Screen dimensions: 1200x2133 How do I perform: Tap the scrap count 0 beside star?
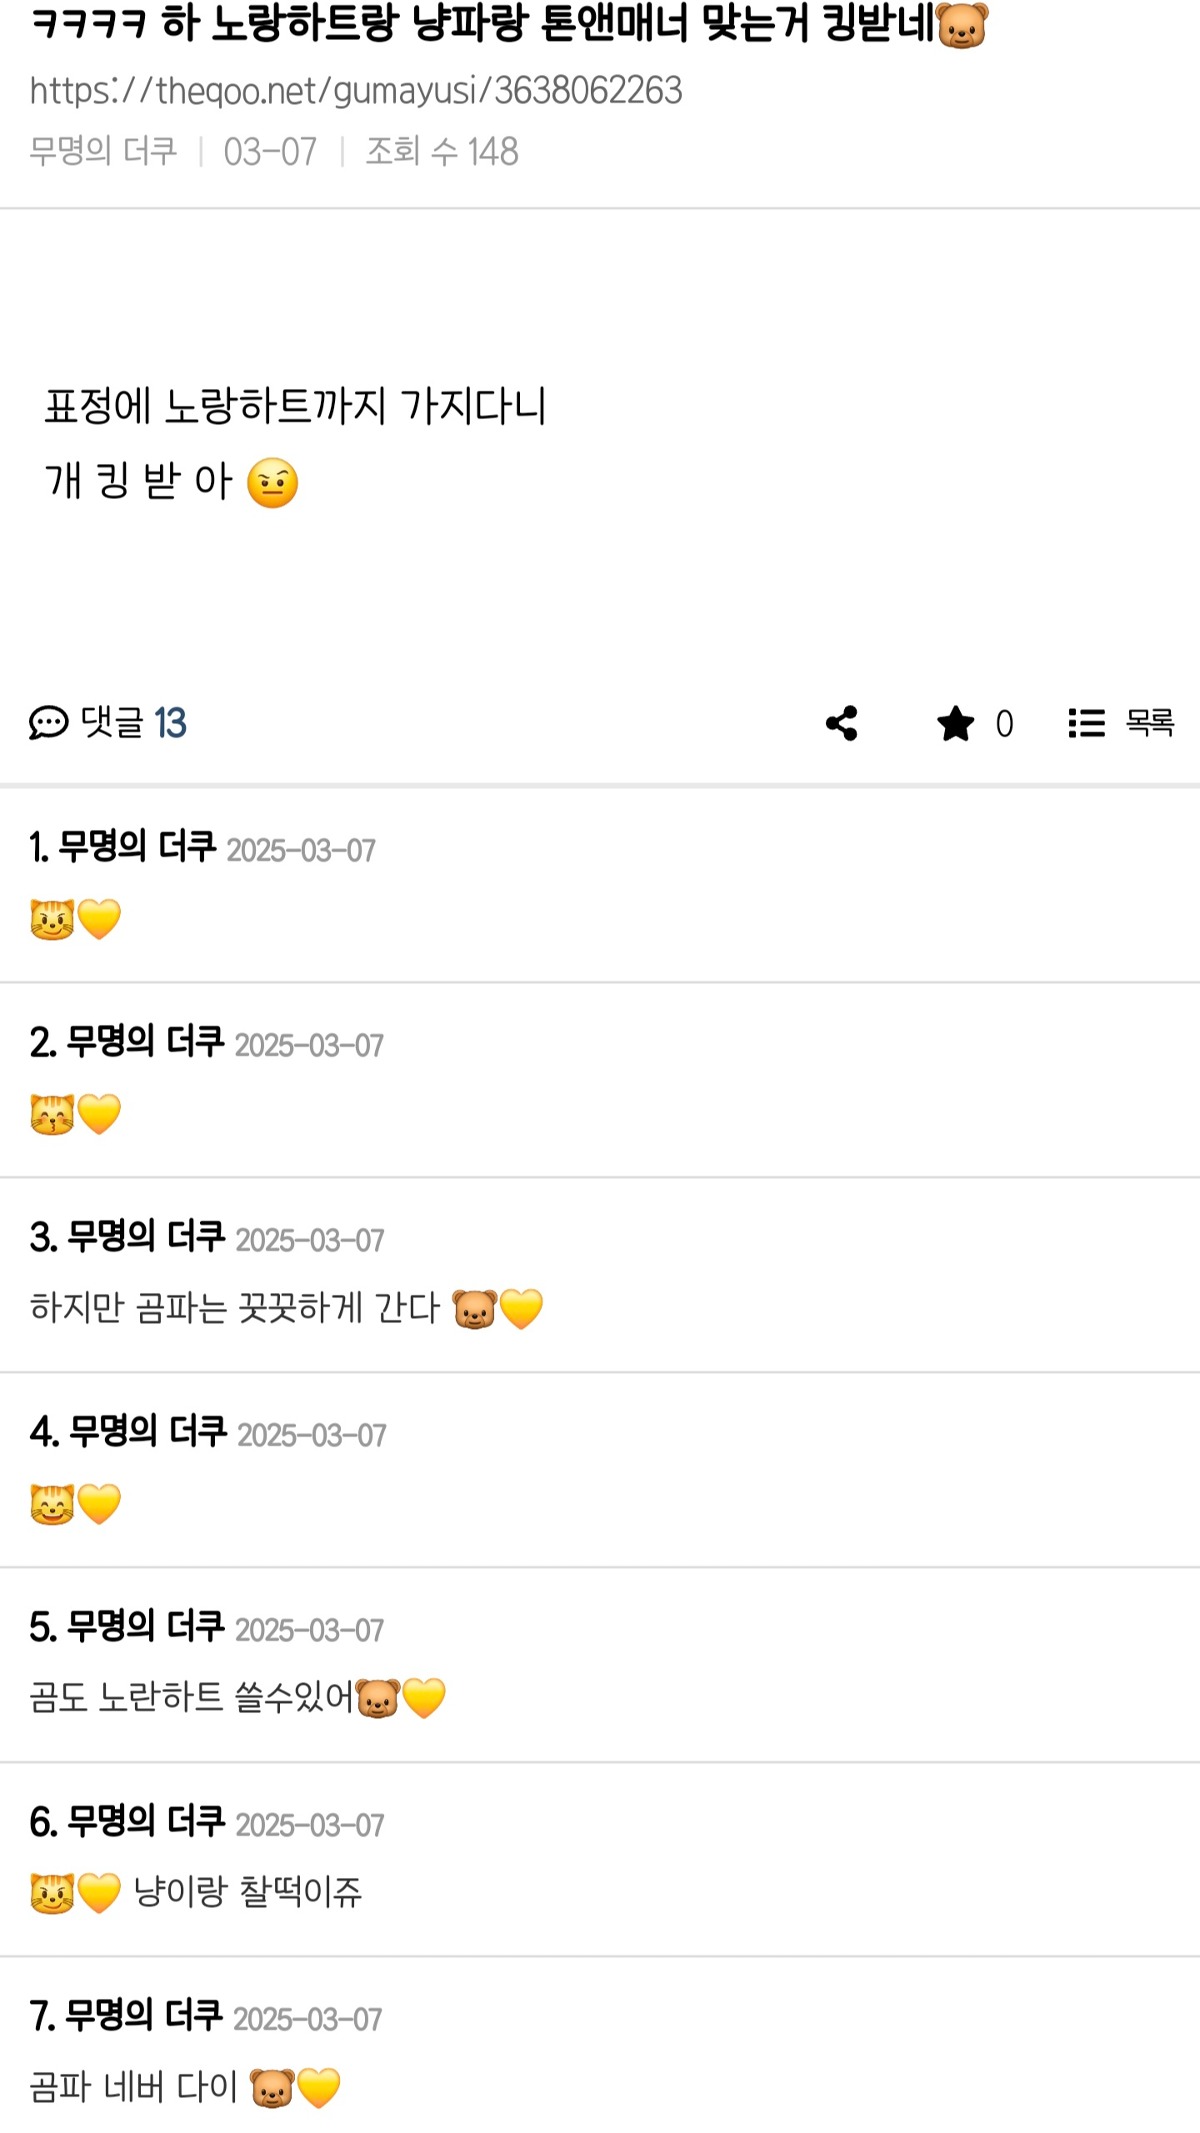[1004, 723]
